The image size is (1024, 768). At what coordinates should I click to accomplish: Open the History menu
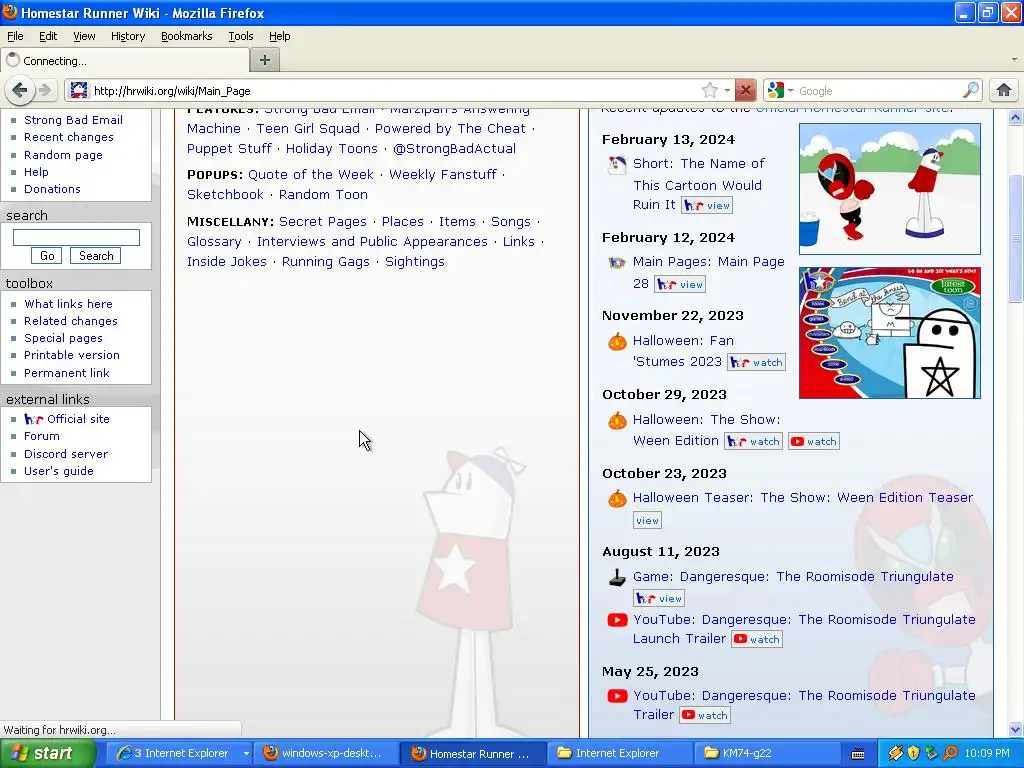[x=128, y=36]
